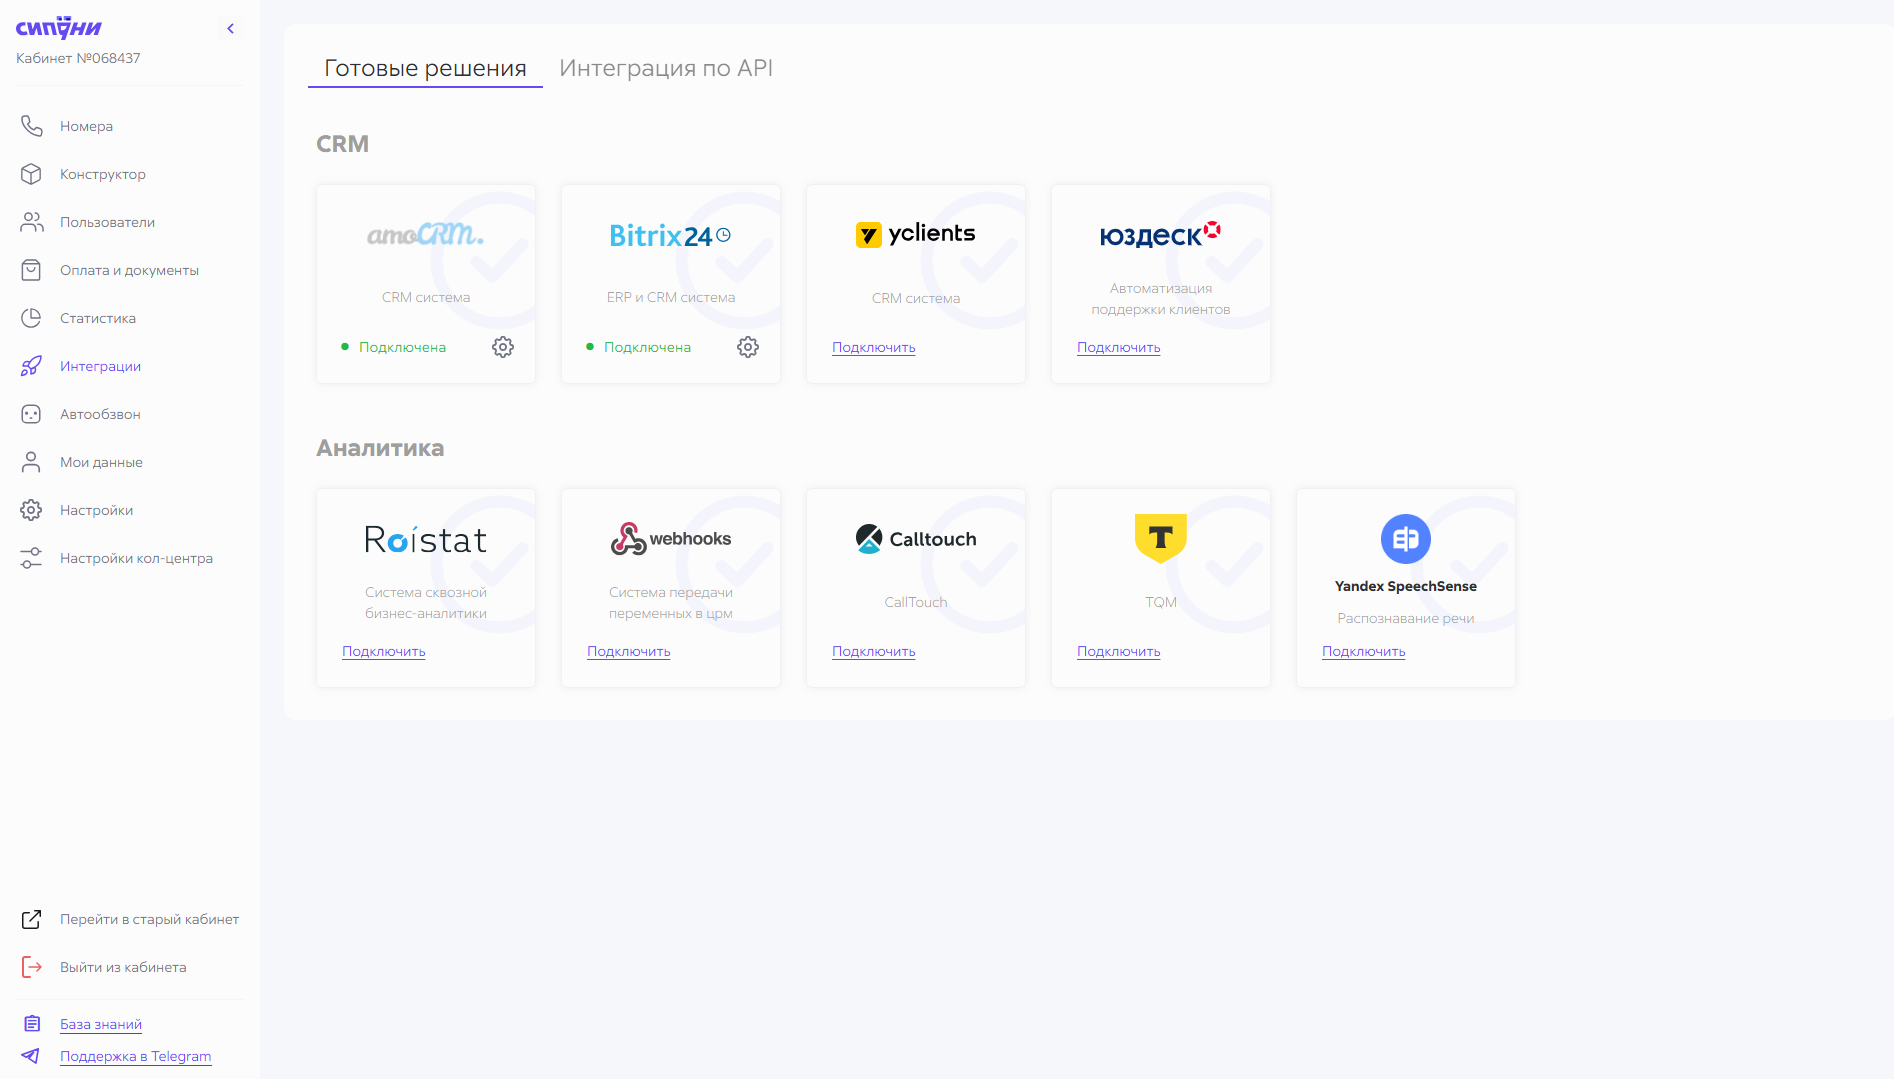
Task: Click the amoCRM logo
Action: click(426, 234)
